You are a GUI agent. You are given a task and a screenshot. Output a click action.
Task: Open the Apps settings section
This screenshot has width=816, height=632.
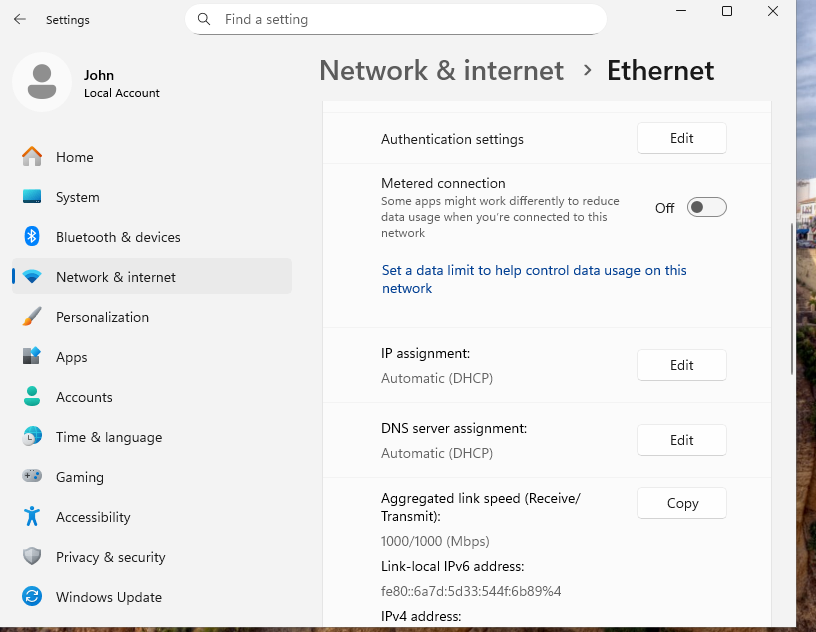click(x=71, y=357)
